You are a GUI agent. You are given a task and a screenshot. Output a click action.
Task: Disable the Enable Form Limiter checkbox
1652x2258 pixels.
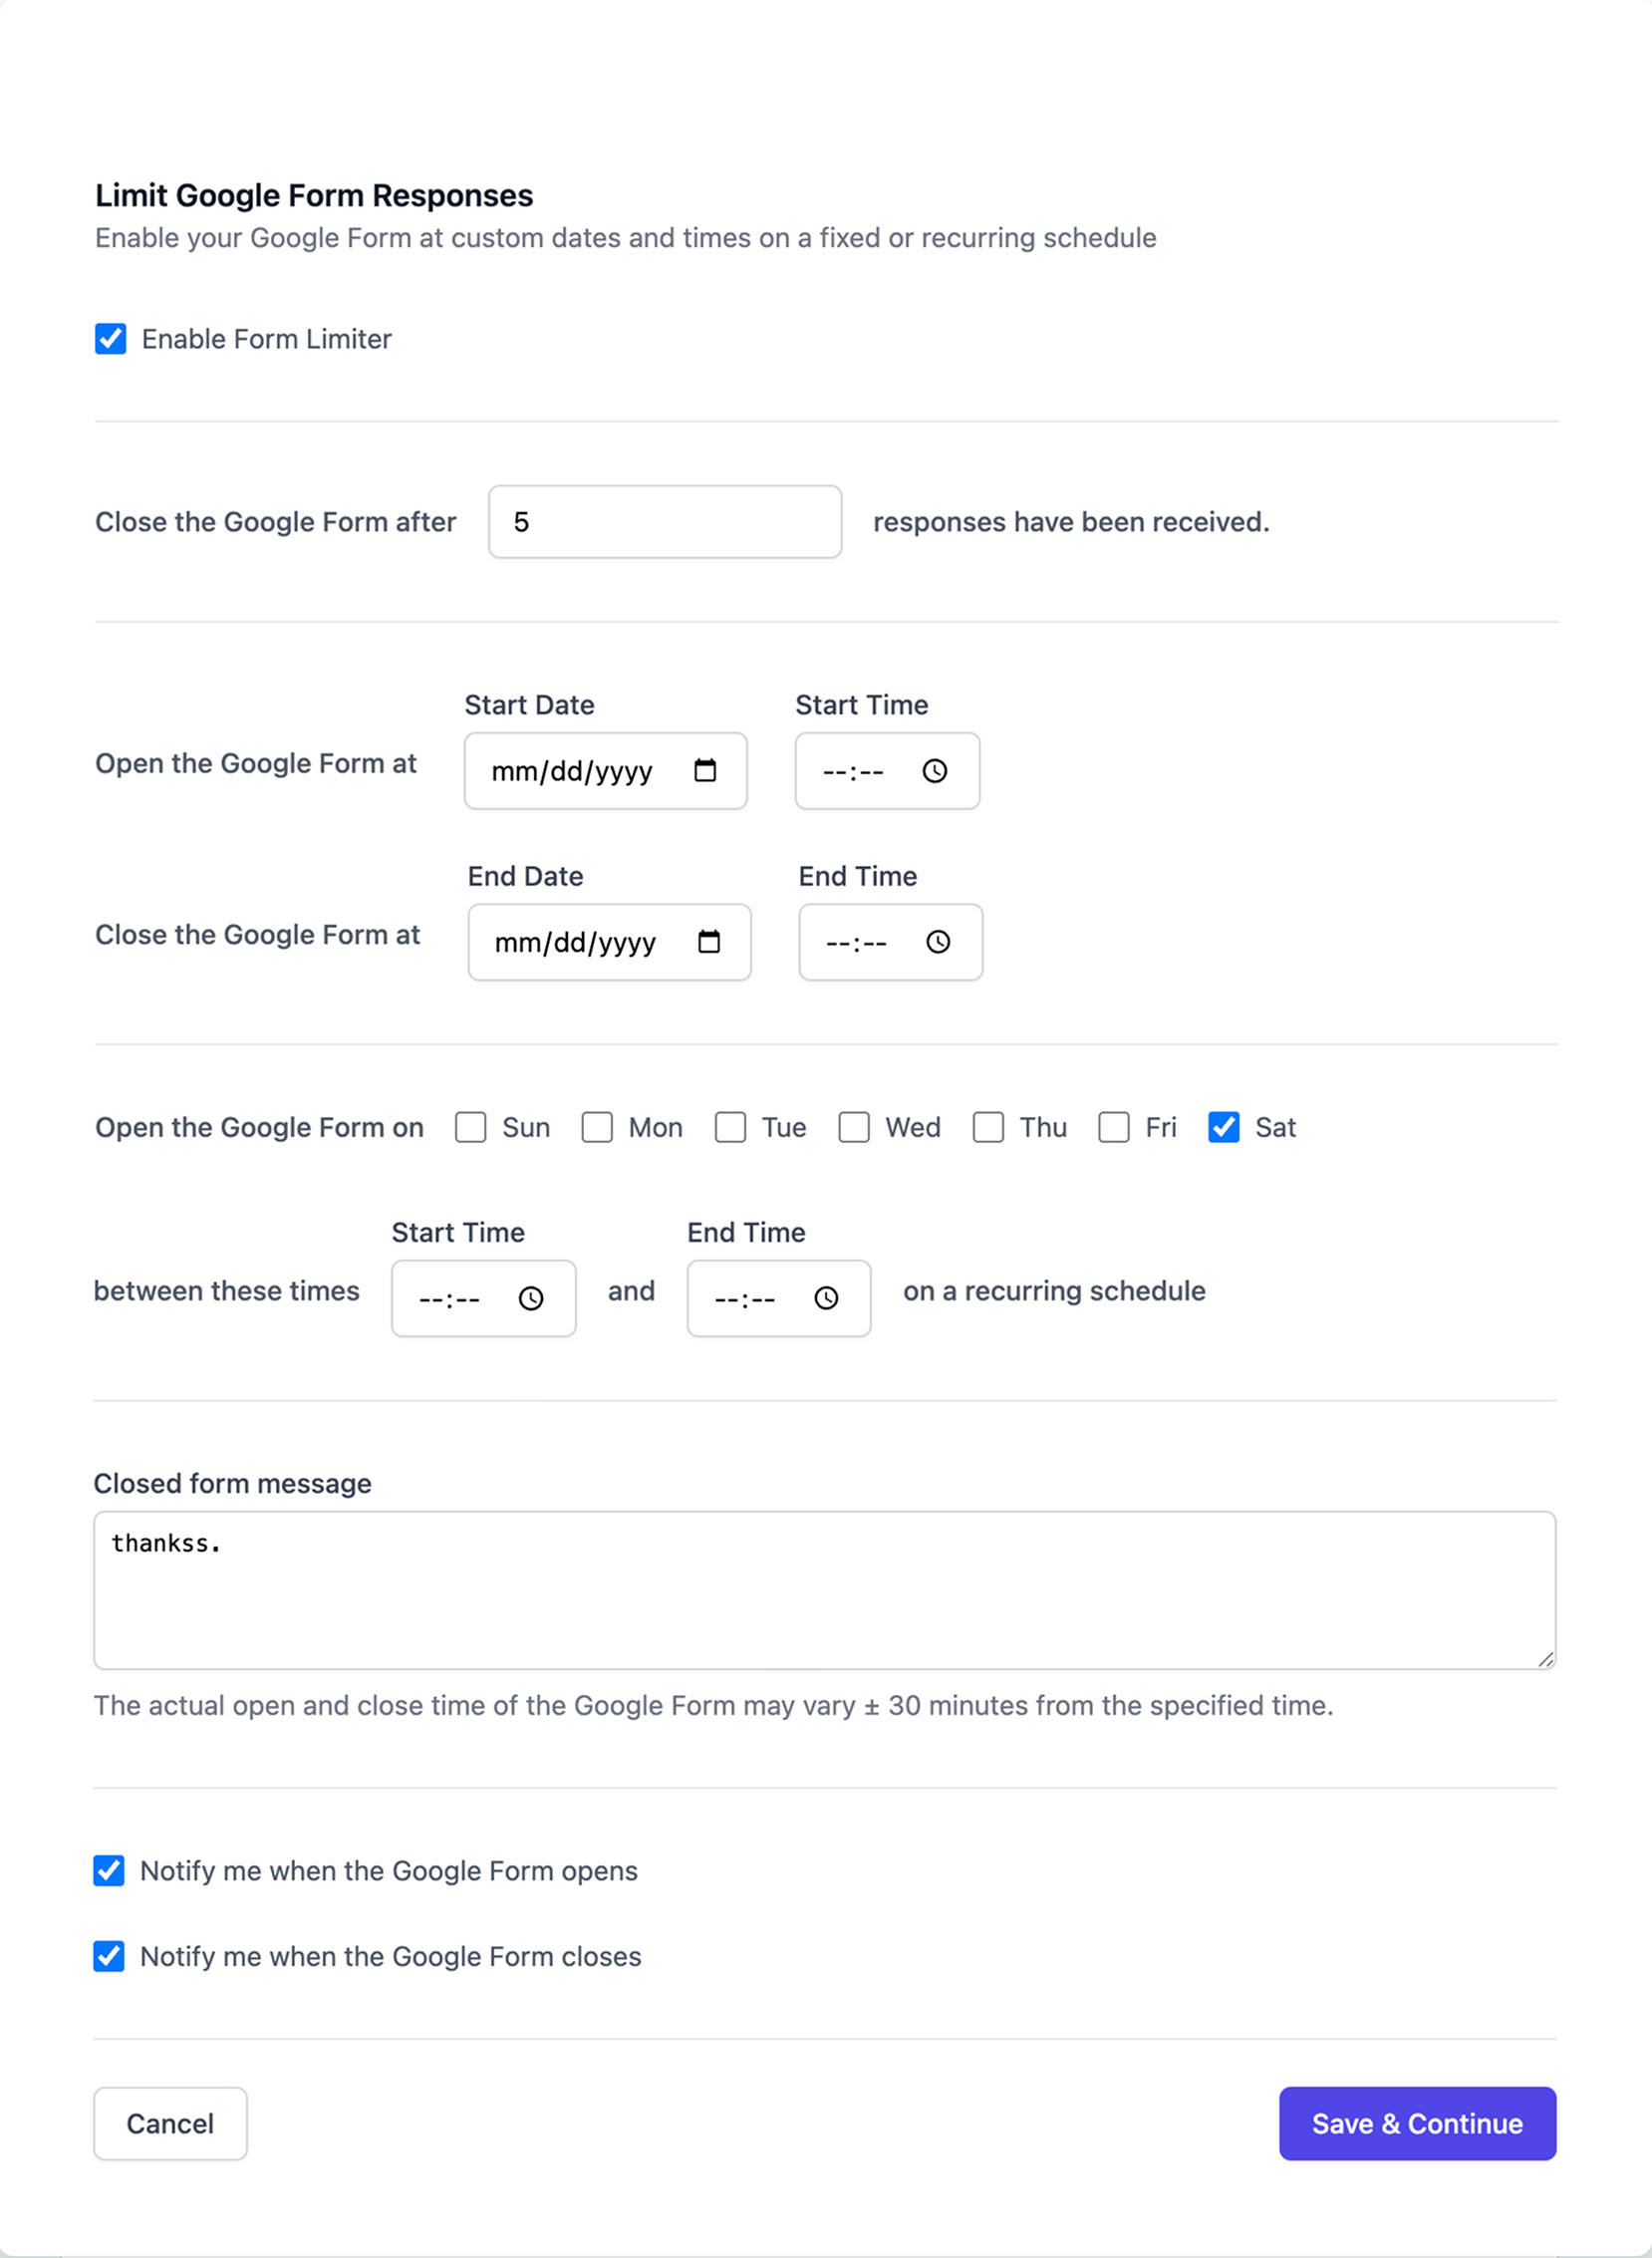pyautogui.click(x=110, y=339)
